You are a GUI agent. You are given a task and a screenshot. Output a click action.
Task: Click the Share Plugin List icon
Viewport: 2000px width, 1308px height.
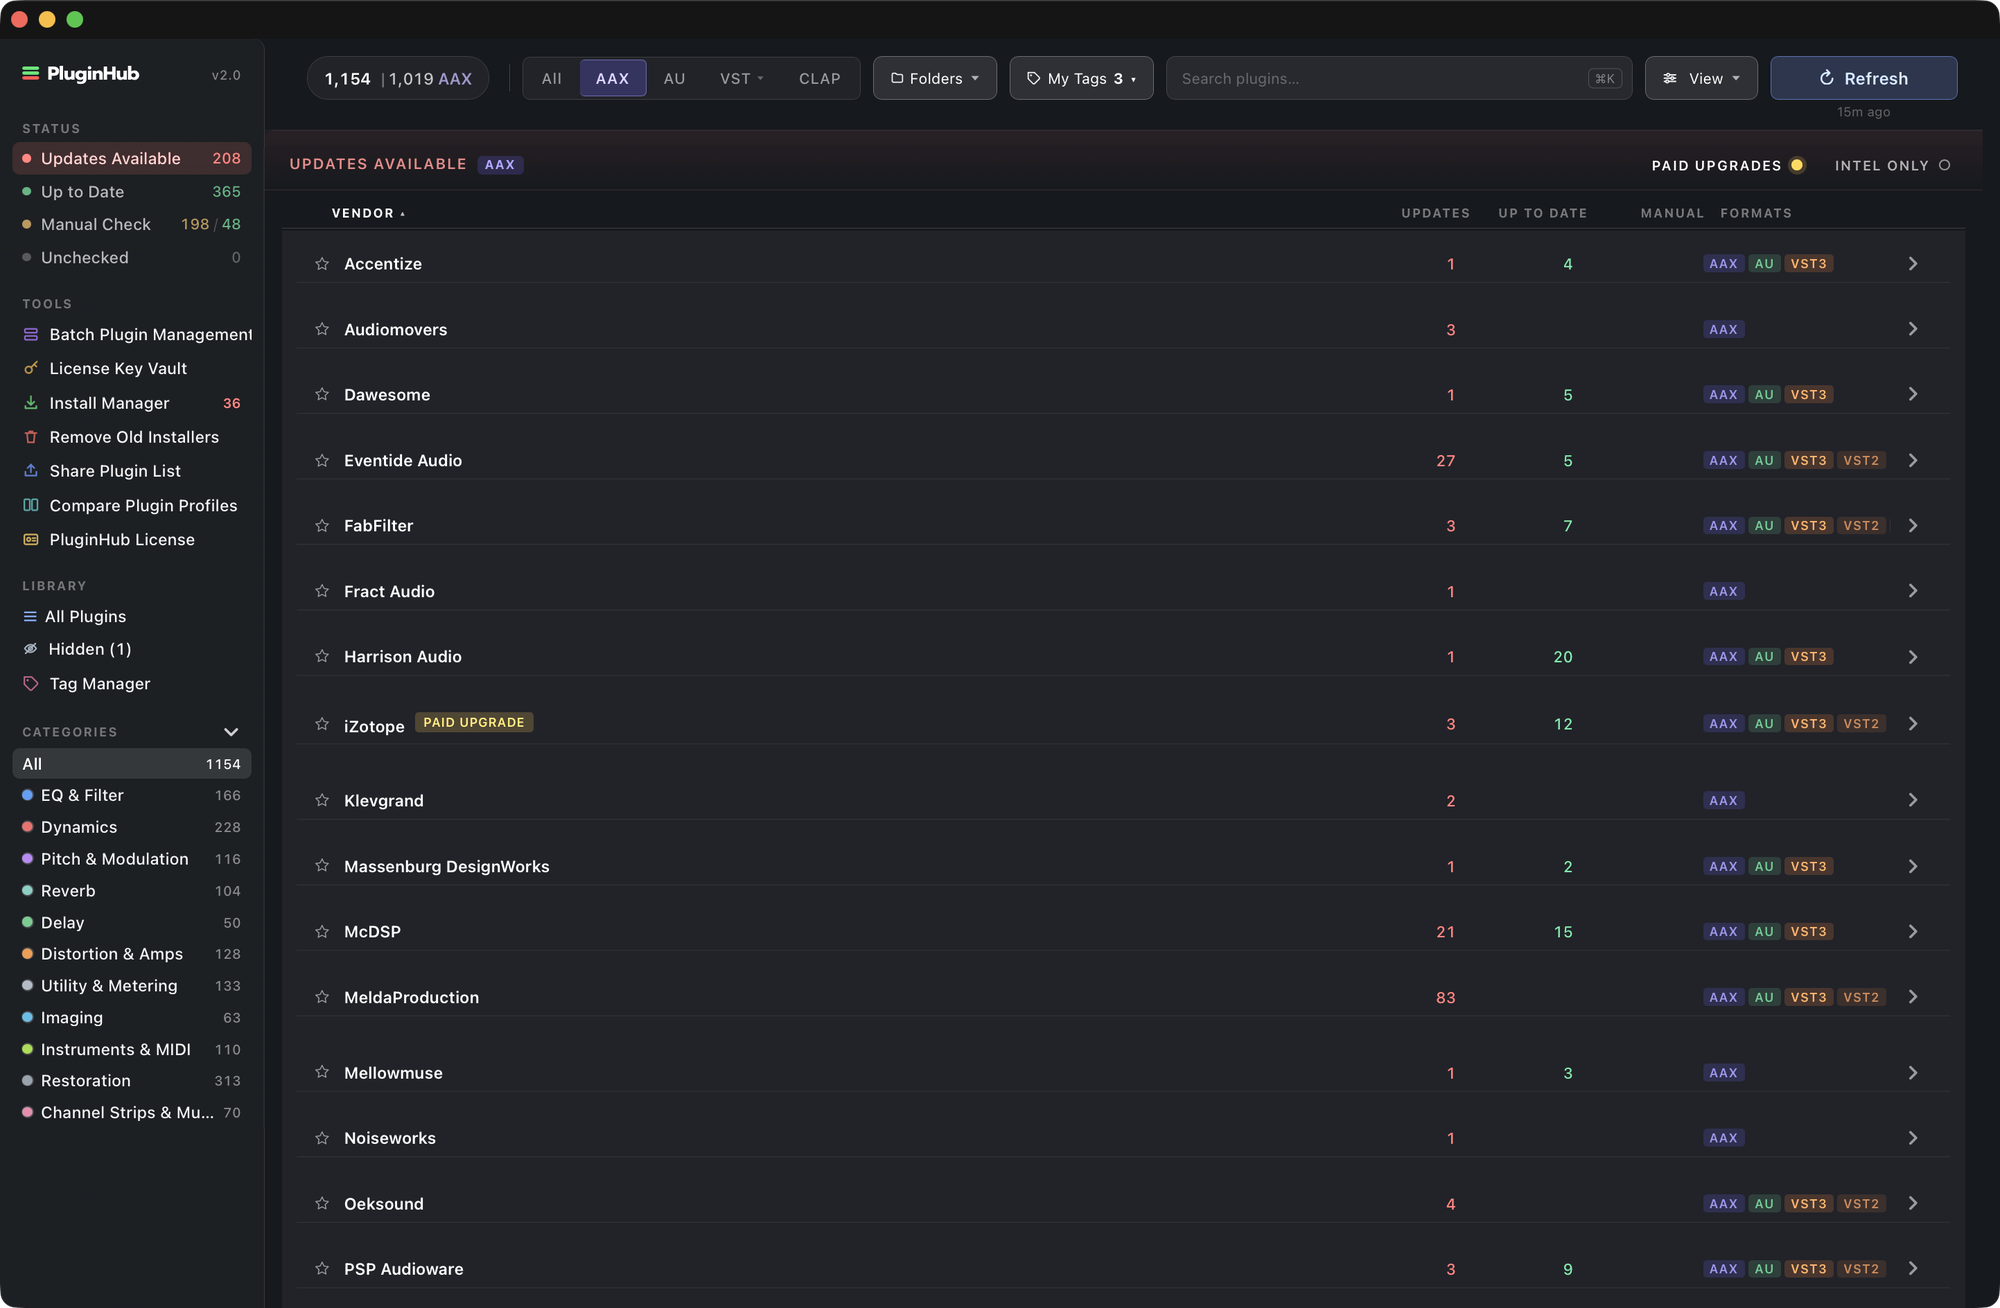[x=31, y=470]
